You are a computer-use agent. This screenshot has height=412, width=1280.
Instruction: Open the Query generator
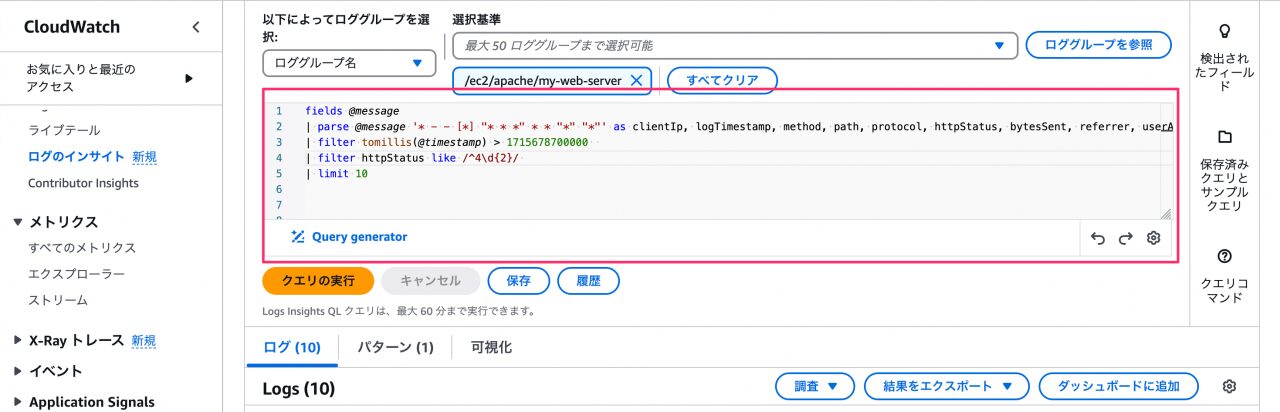[349, 237]
